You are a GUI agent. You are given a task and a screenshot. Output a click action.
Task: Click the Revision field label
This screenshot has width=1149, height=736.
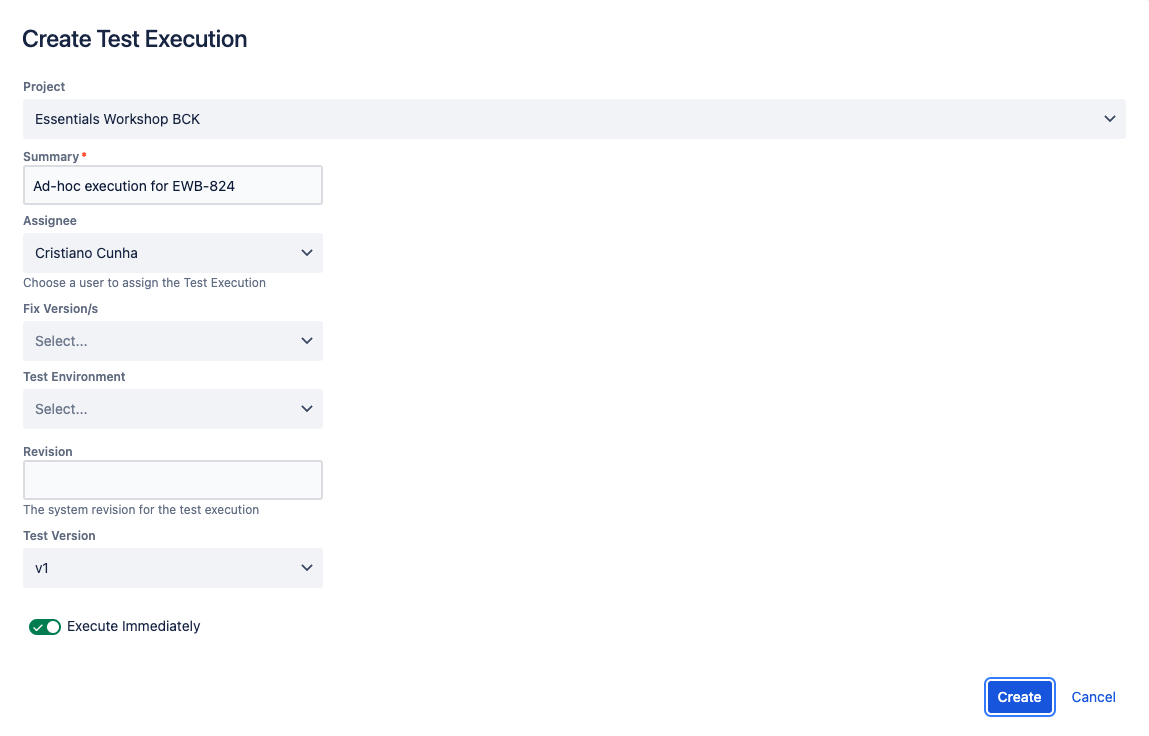click(x=48, y=452)
